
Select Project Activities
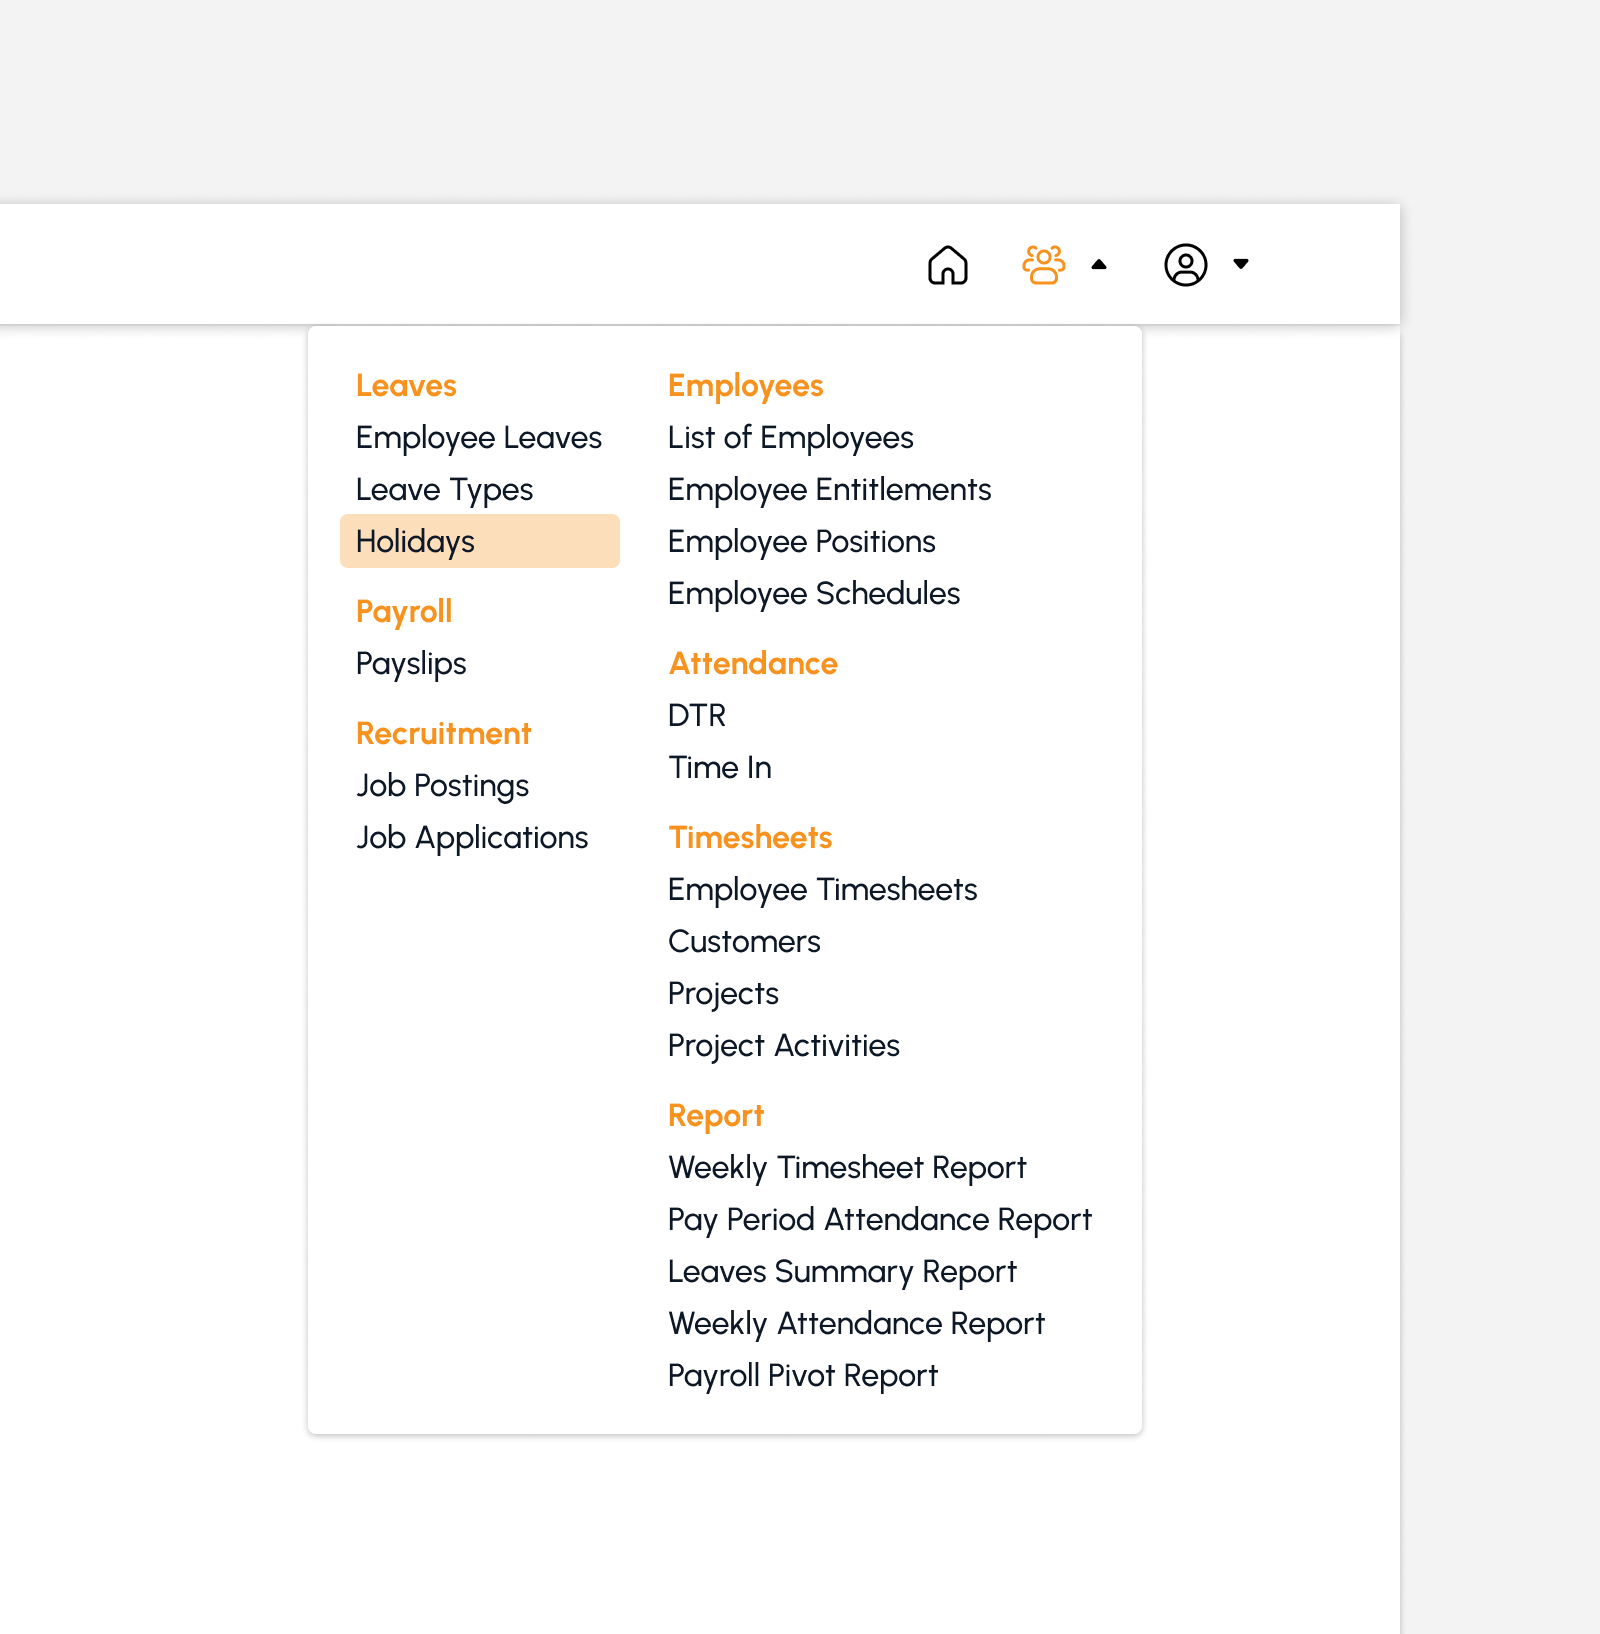[x=784, y=1046]
